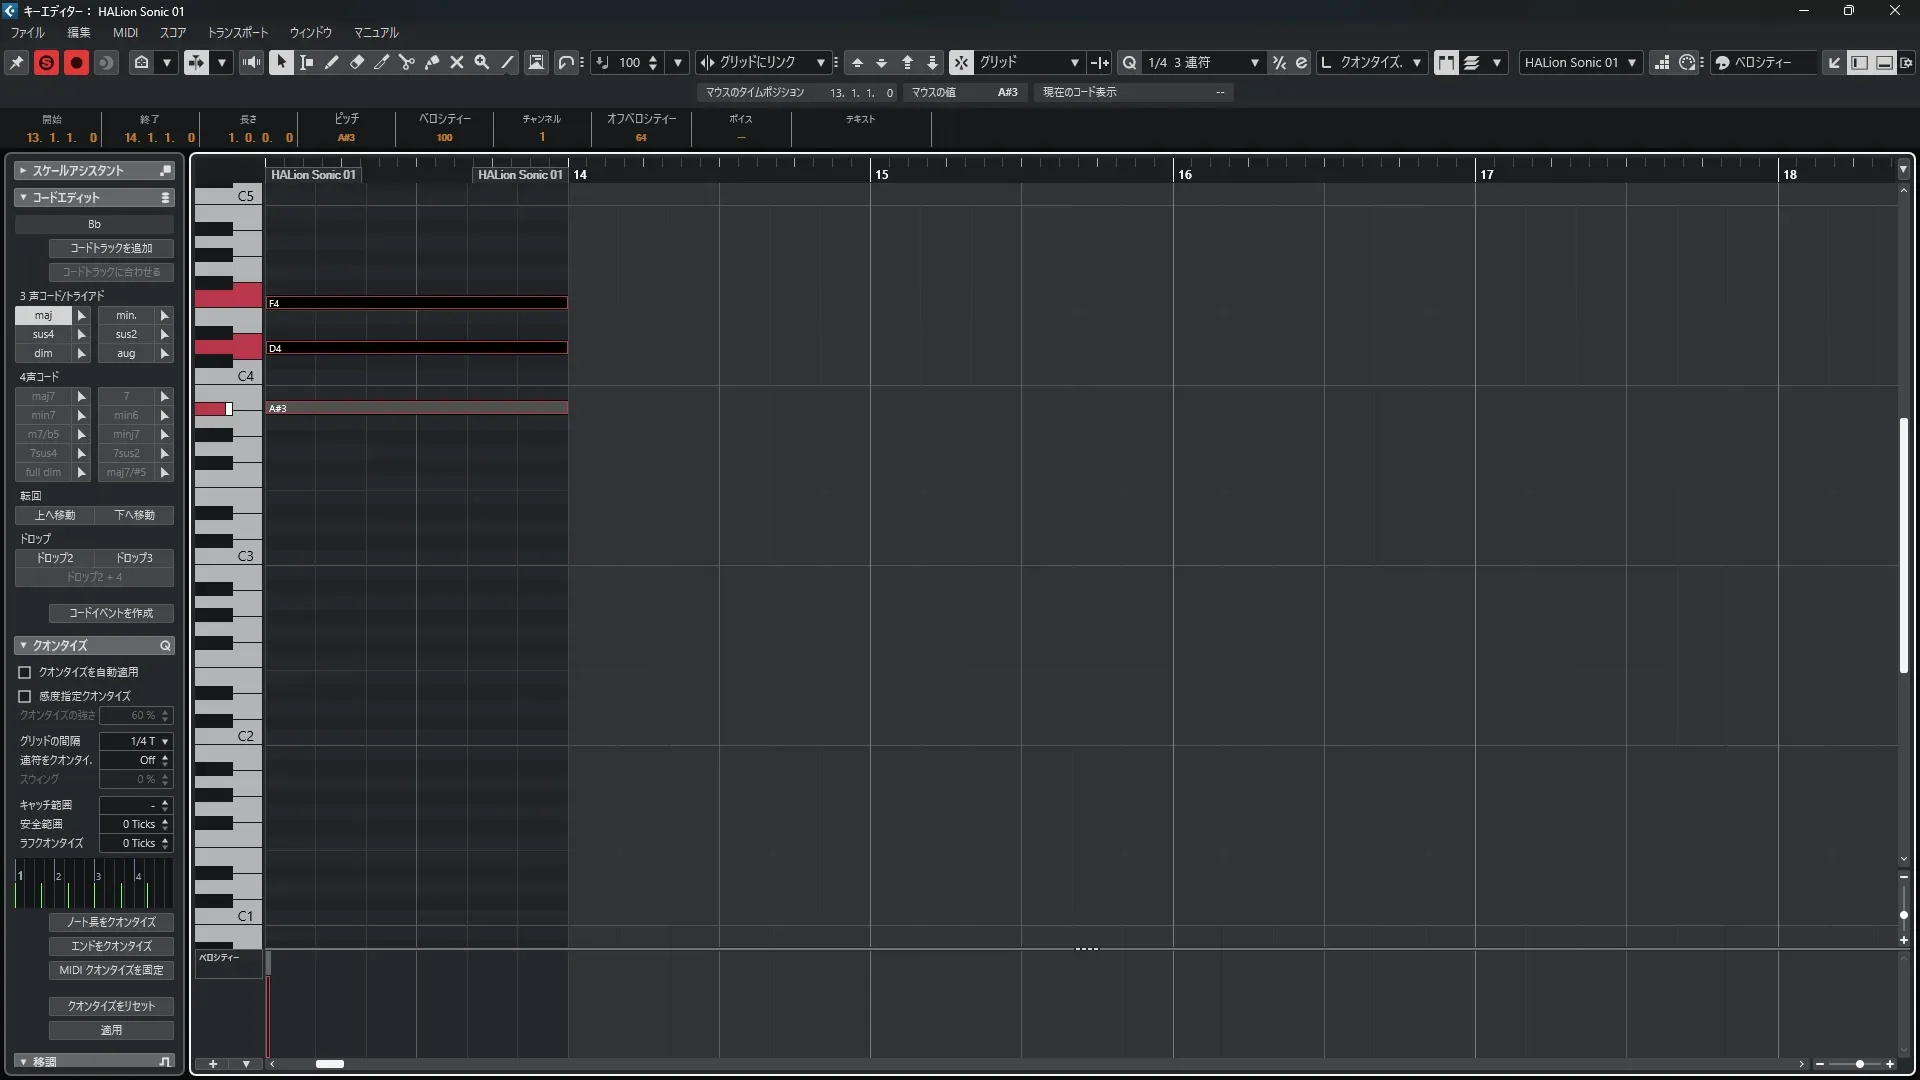1920x1080 pixels.
Task: Toggle the Solo editor button
Action: coord(46,62)
